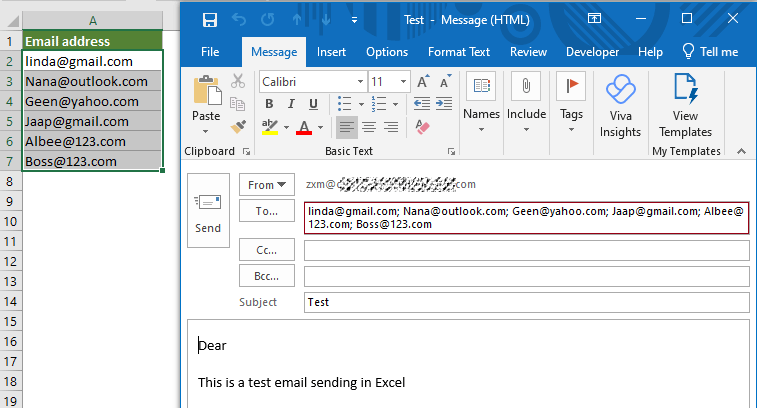Viewport: 757px width, 408px height.
Task: Open Clipboard group dialog launcher
Action: click(x=247, y=152)
